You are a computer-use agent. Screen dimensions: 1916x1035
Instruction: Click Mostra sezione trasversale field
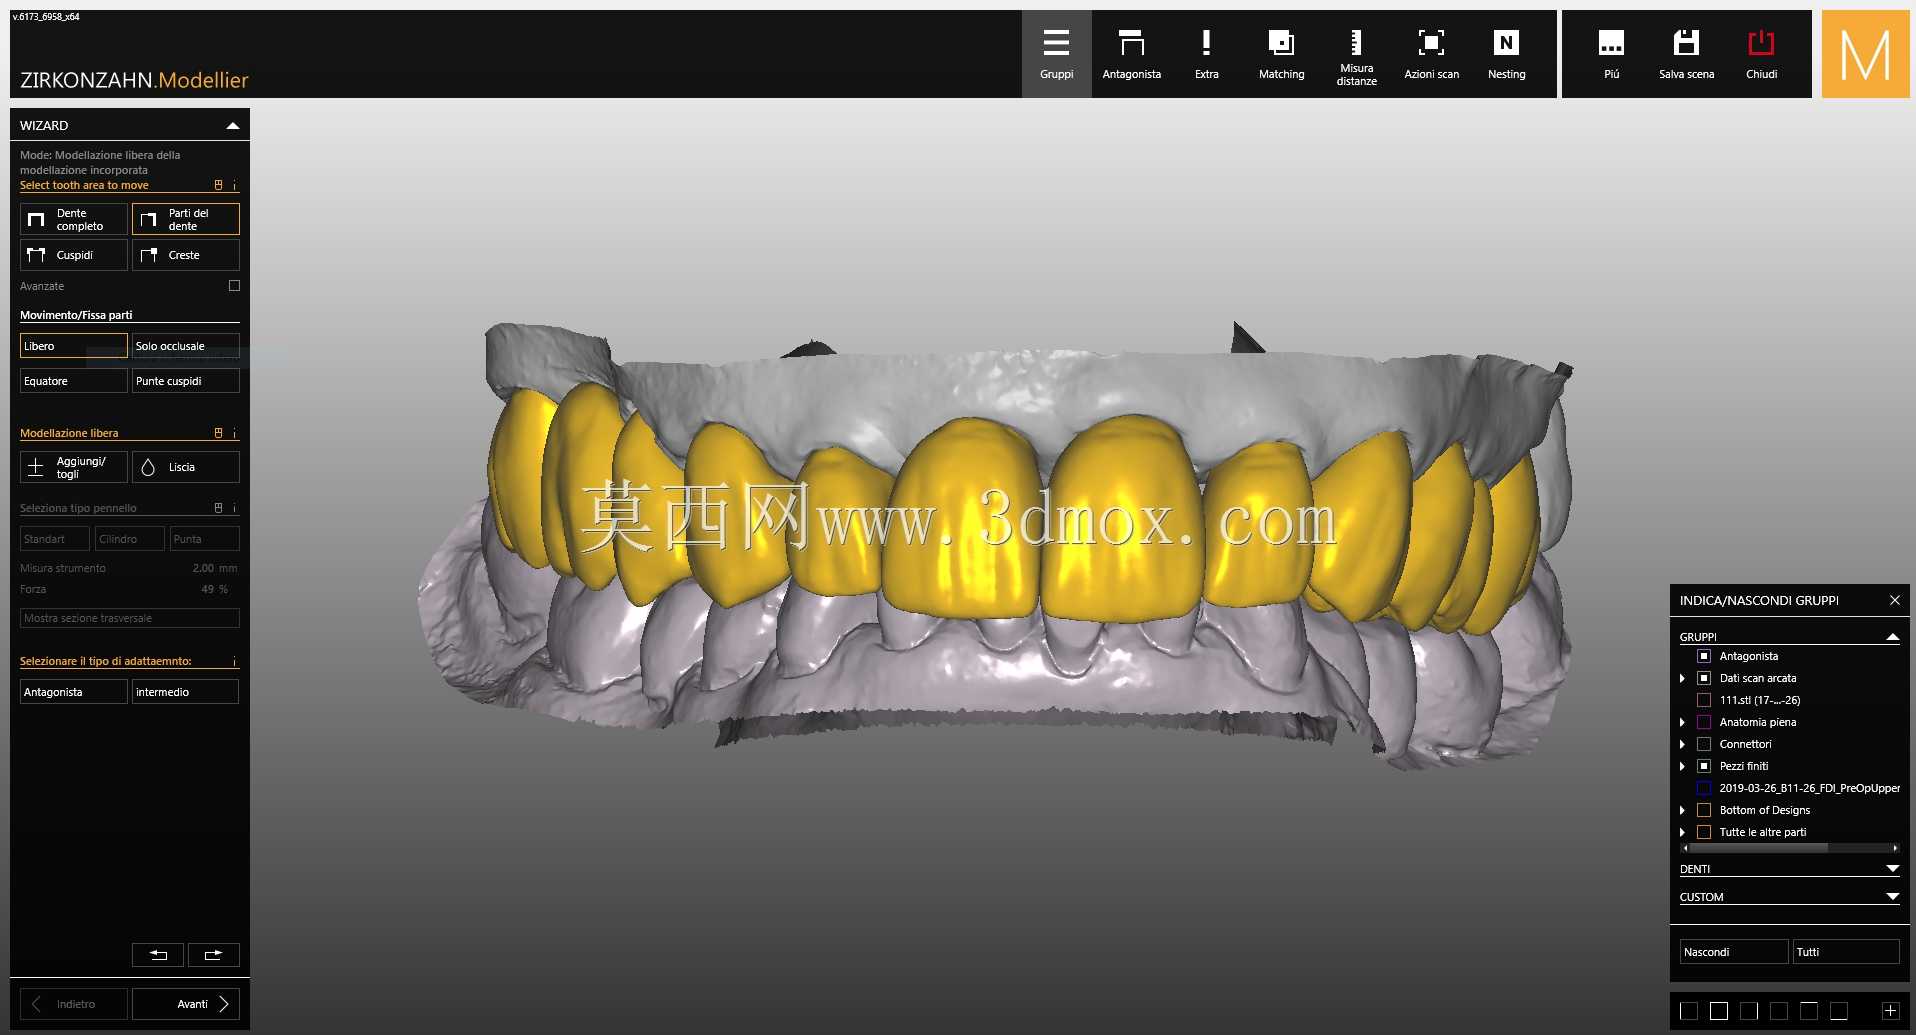tap(130, 618)
